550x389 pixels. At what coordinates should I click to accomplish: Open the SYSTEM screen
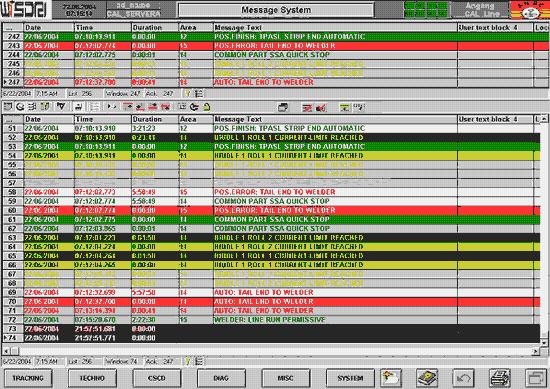tap(350, 378)
